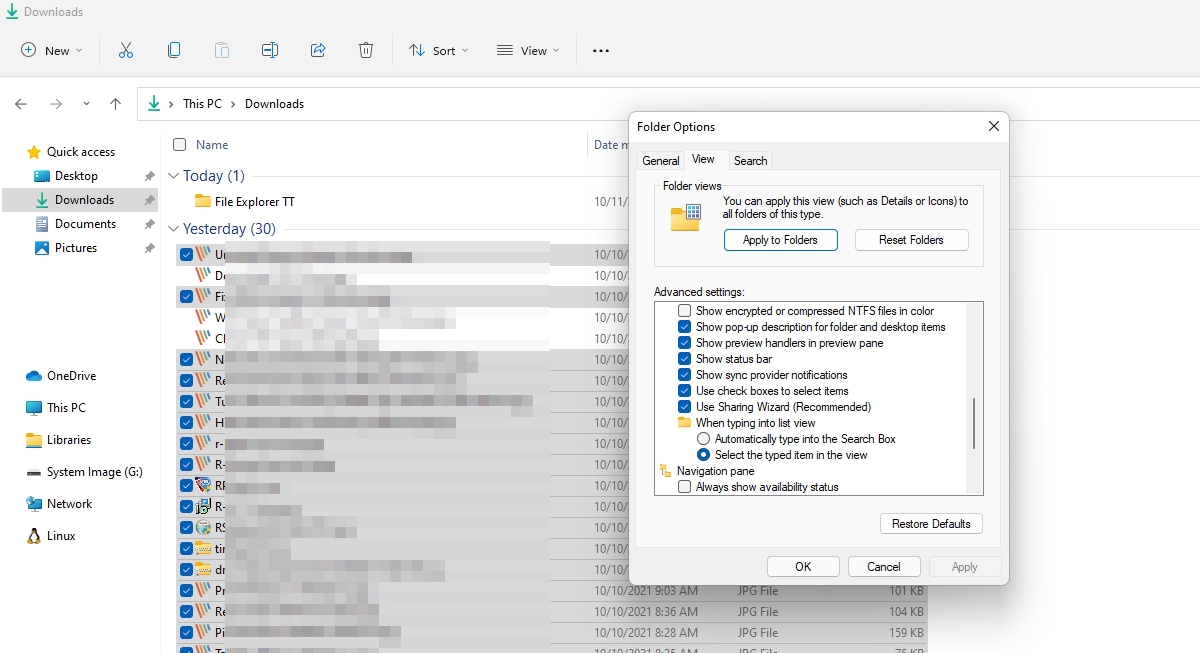Click the Copy icon in toolbar
Screen dimensions: 1200x653
(x=174, y=50)
